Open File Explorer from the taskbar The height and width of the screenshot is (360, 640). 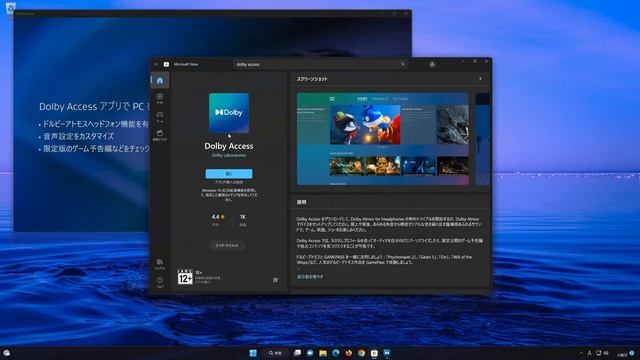(x=323, y=353)
